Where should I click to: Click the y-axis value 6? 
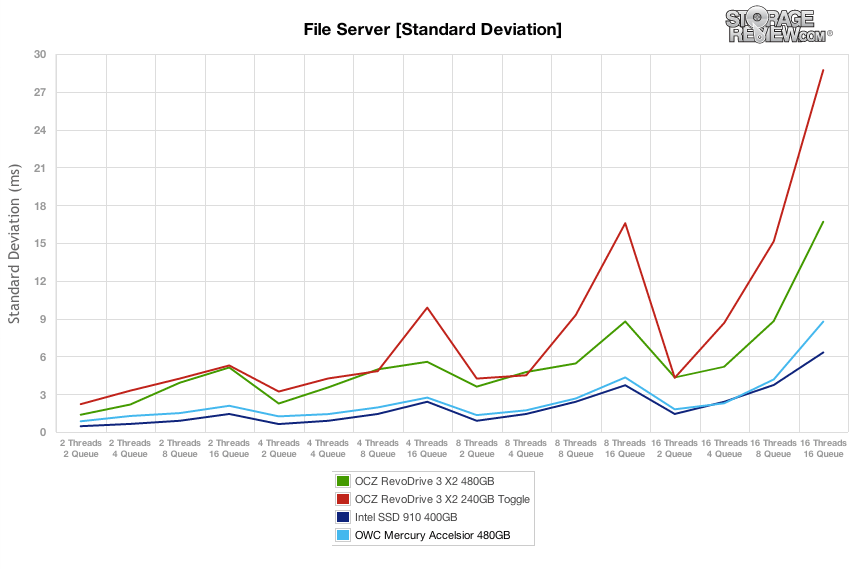tap(43, 357)
